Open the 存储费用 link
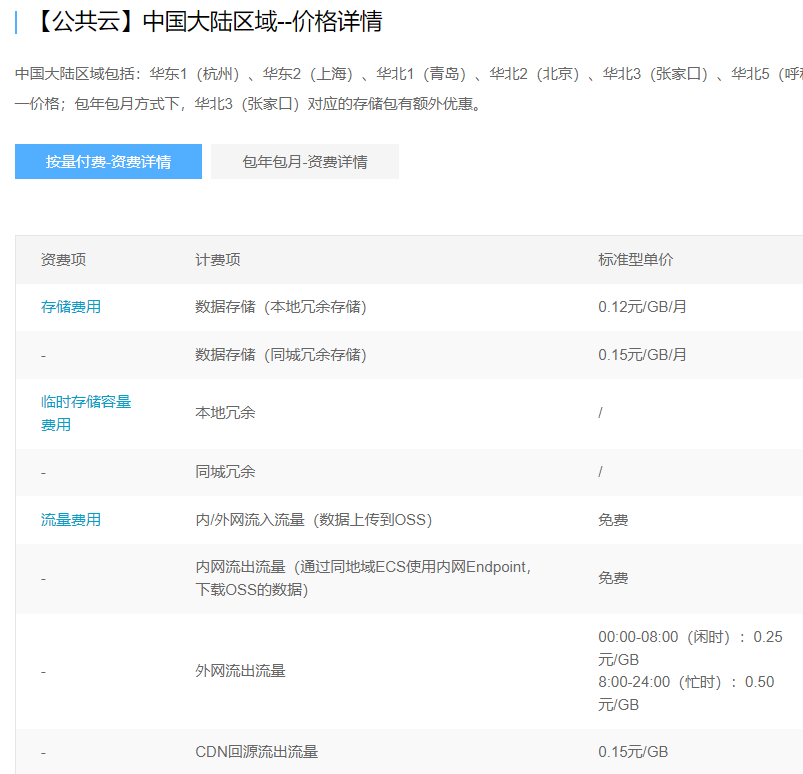The height and width of the screenshot is (774, 803). (71, 307)
